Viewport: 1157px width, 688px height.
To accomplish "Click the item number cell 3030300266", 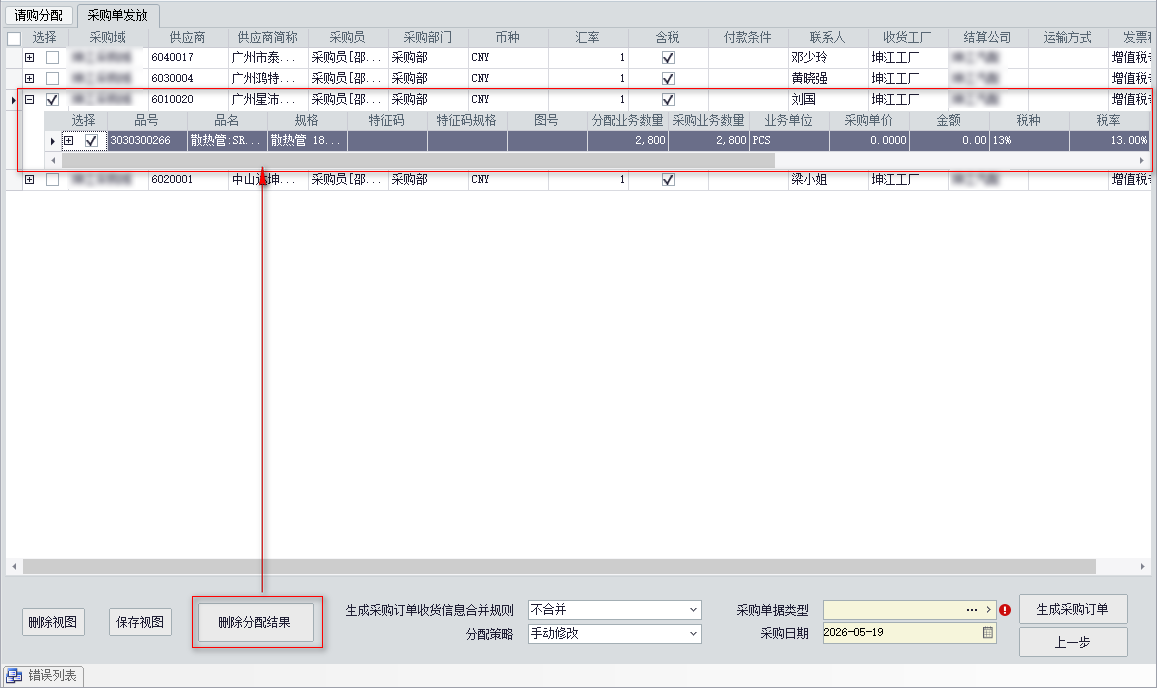I will 147,140.
